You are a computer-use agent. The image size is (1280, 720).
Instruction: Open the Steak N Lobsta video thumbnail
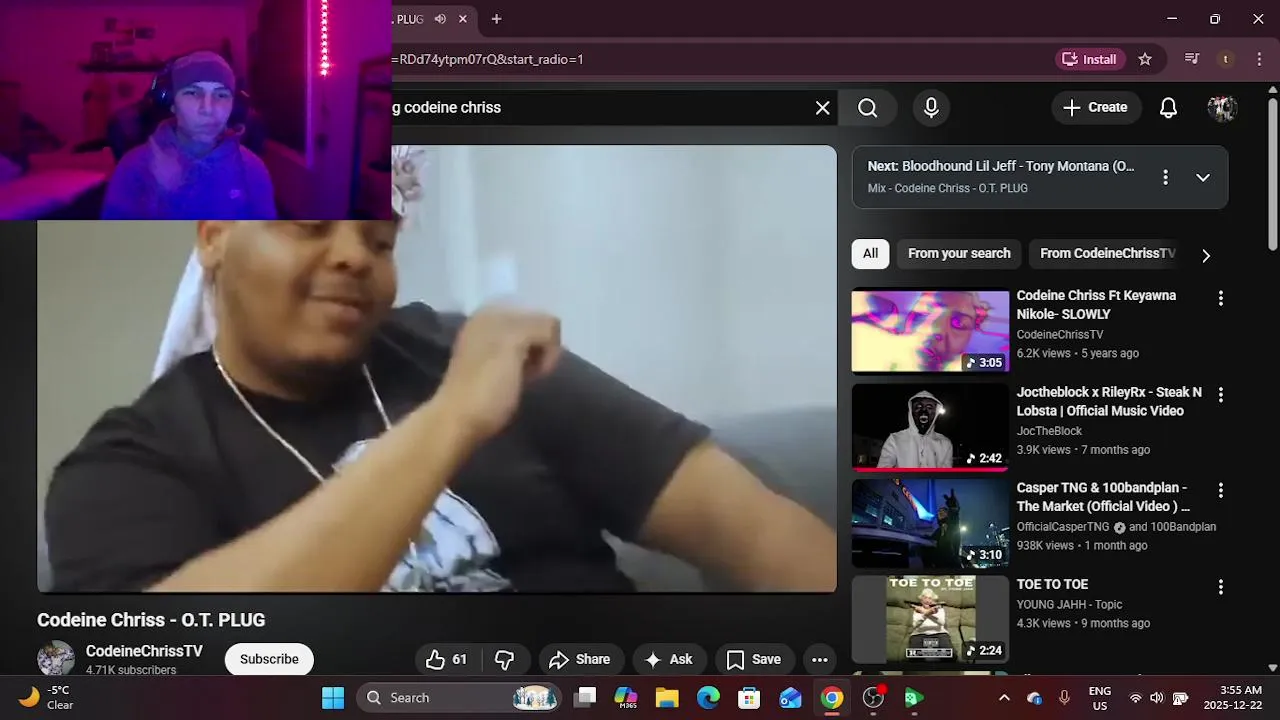pyautogui.click(x=930, y=427)
